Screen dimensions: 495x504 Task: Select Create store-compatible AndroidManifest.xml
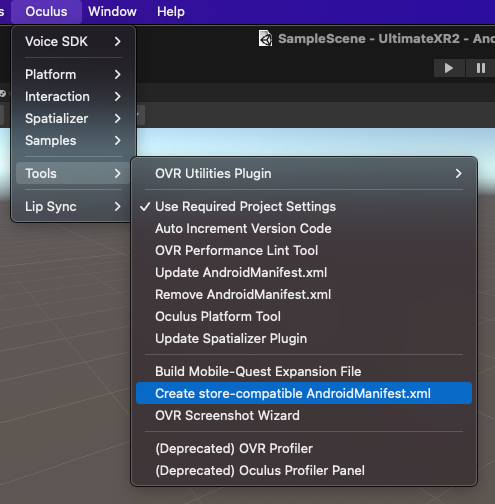pos(304,393)
